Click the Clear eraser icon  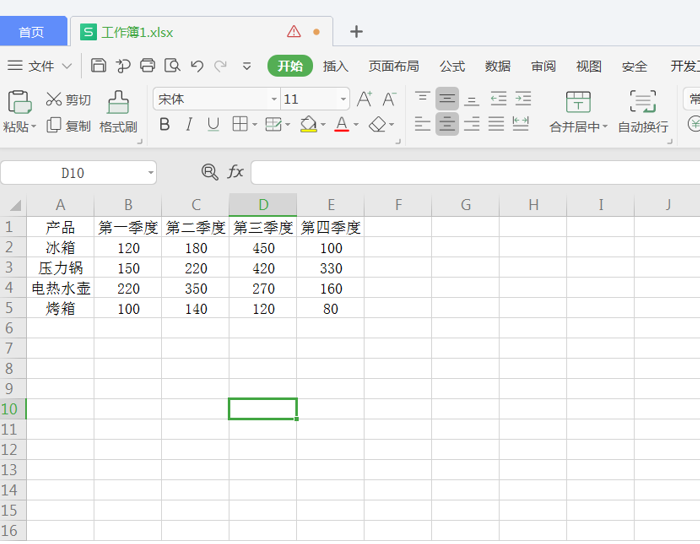point(378,124)
